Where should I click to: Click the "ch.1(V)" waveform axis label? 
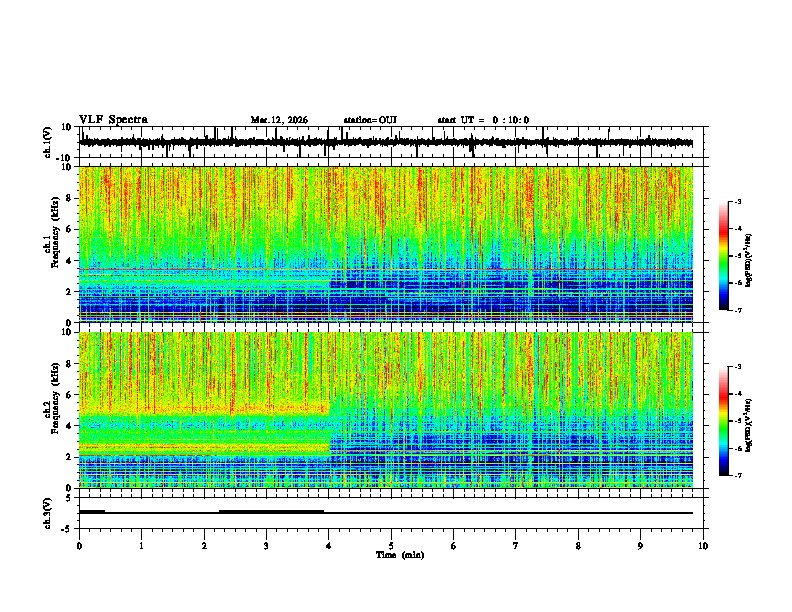coord(48,142)
